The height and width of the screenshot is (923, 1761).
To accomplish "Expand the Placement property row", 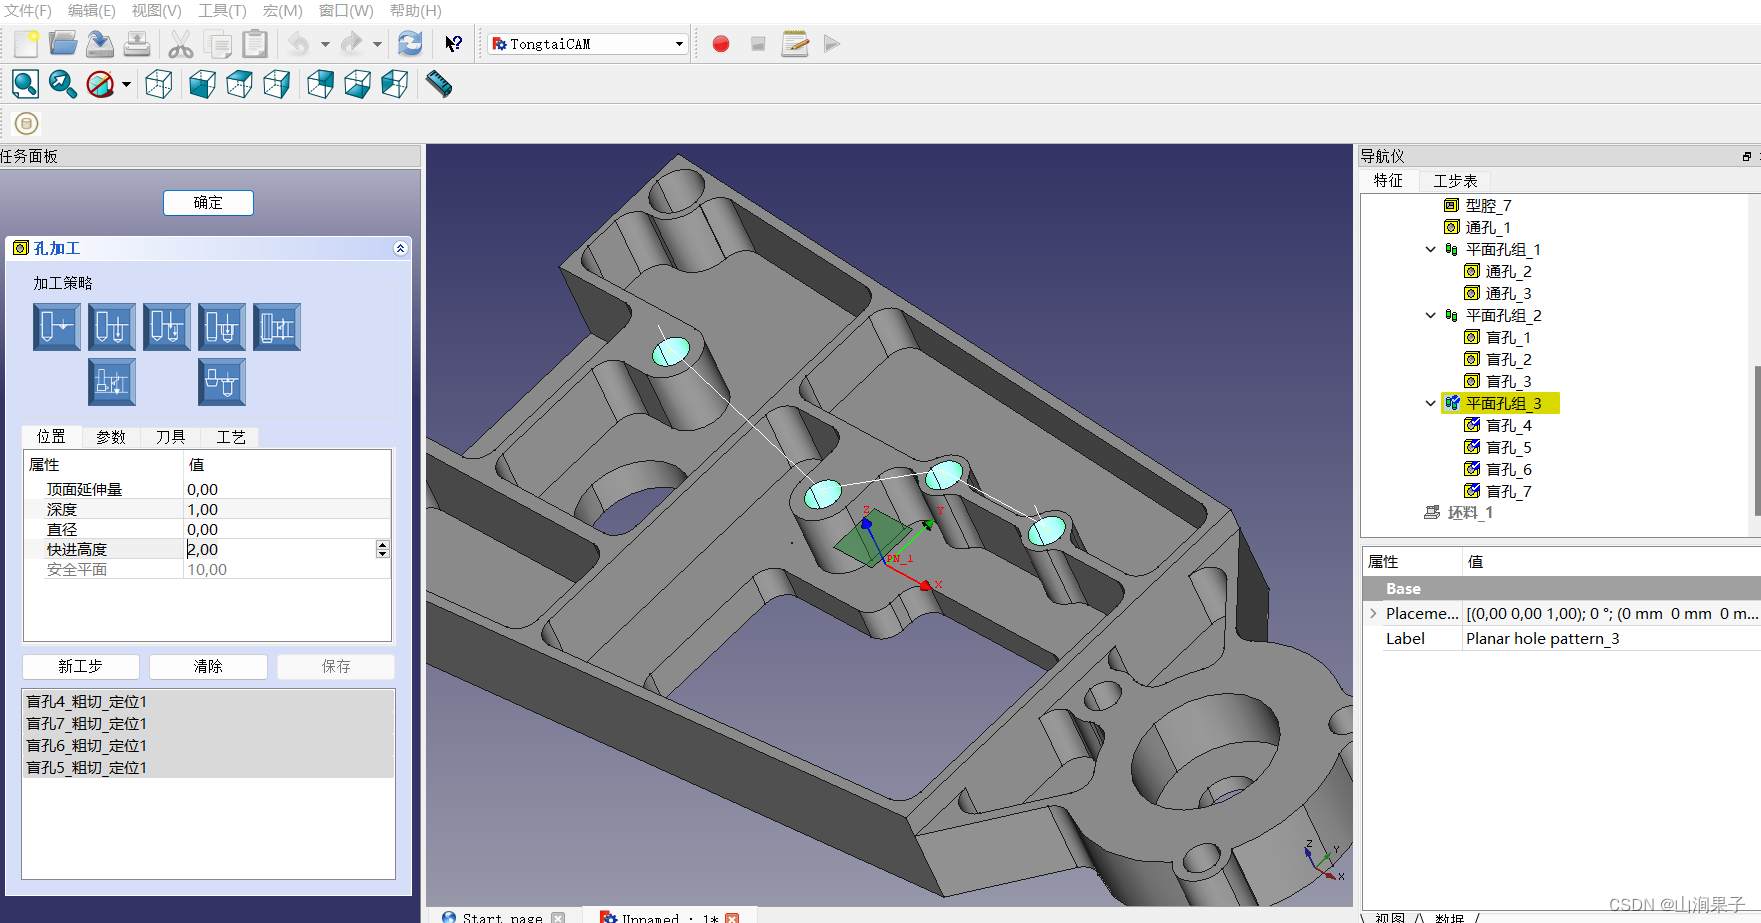I will pyautogui.click(x=1373, y=613).
